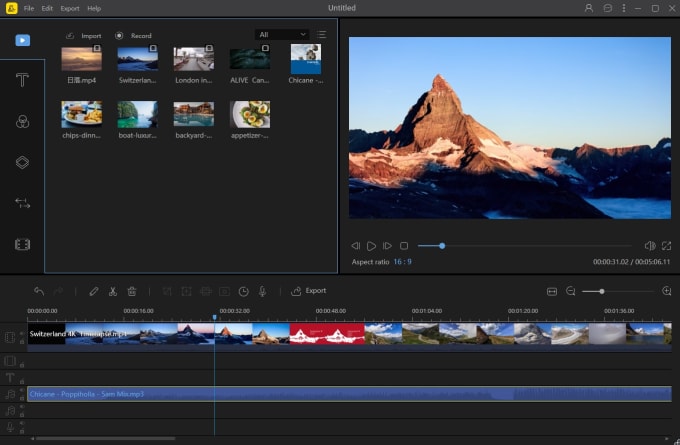Play the preview video
680x445 pixels.
371,246
